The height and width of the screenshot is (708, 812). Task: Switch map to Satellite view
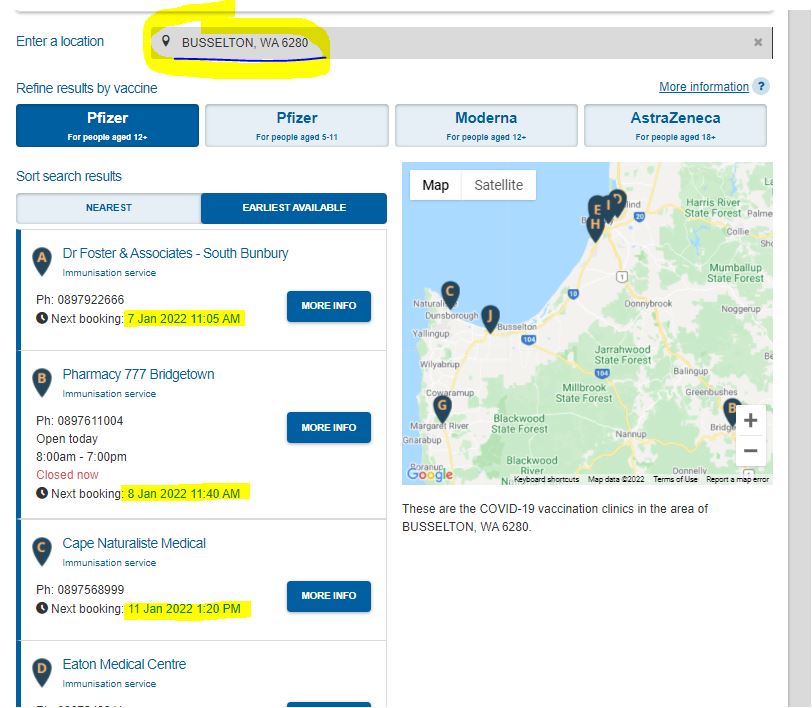(499, 185)
